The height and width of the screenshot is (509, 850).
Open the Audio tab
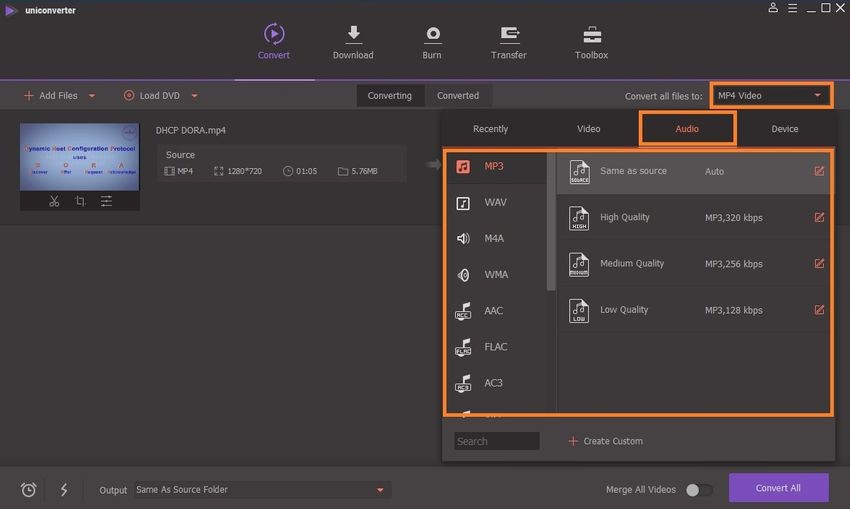point(687,129)
